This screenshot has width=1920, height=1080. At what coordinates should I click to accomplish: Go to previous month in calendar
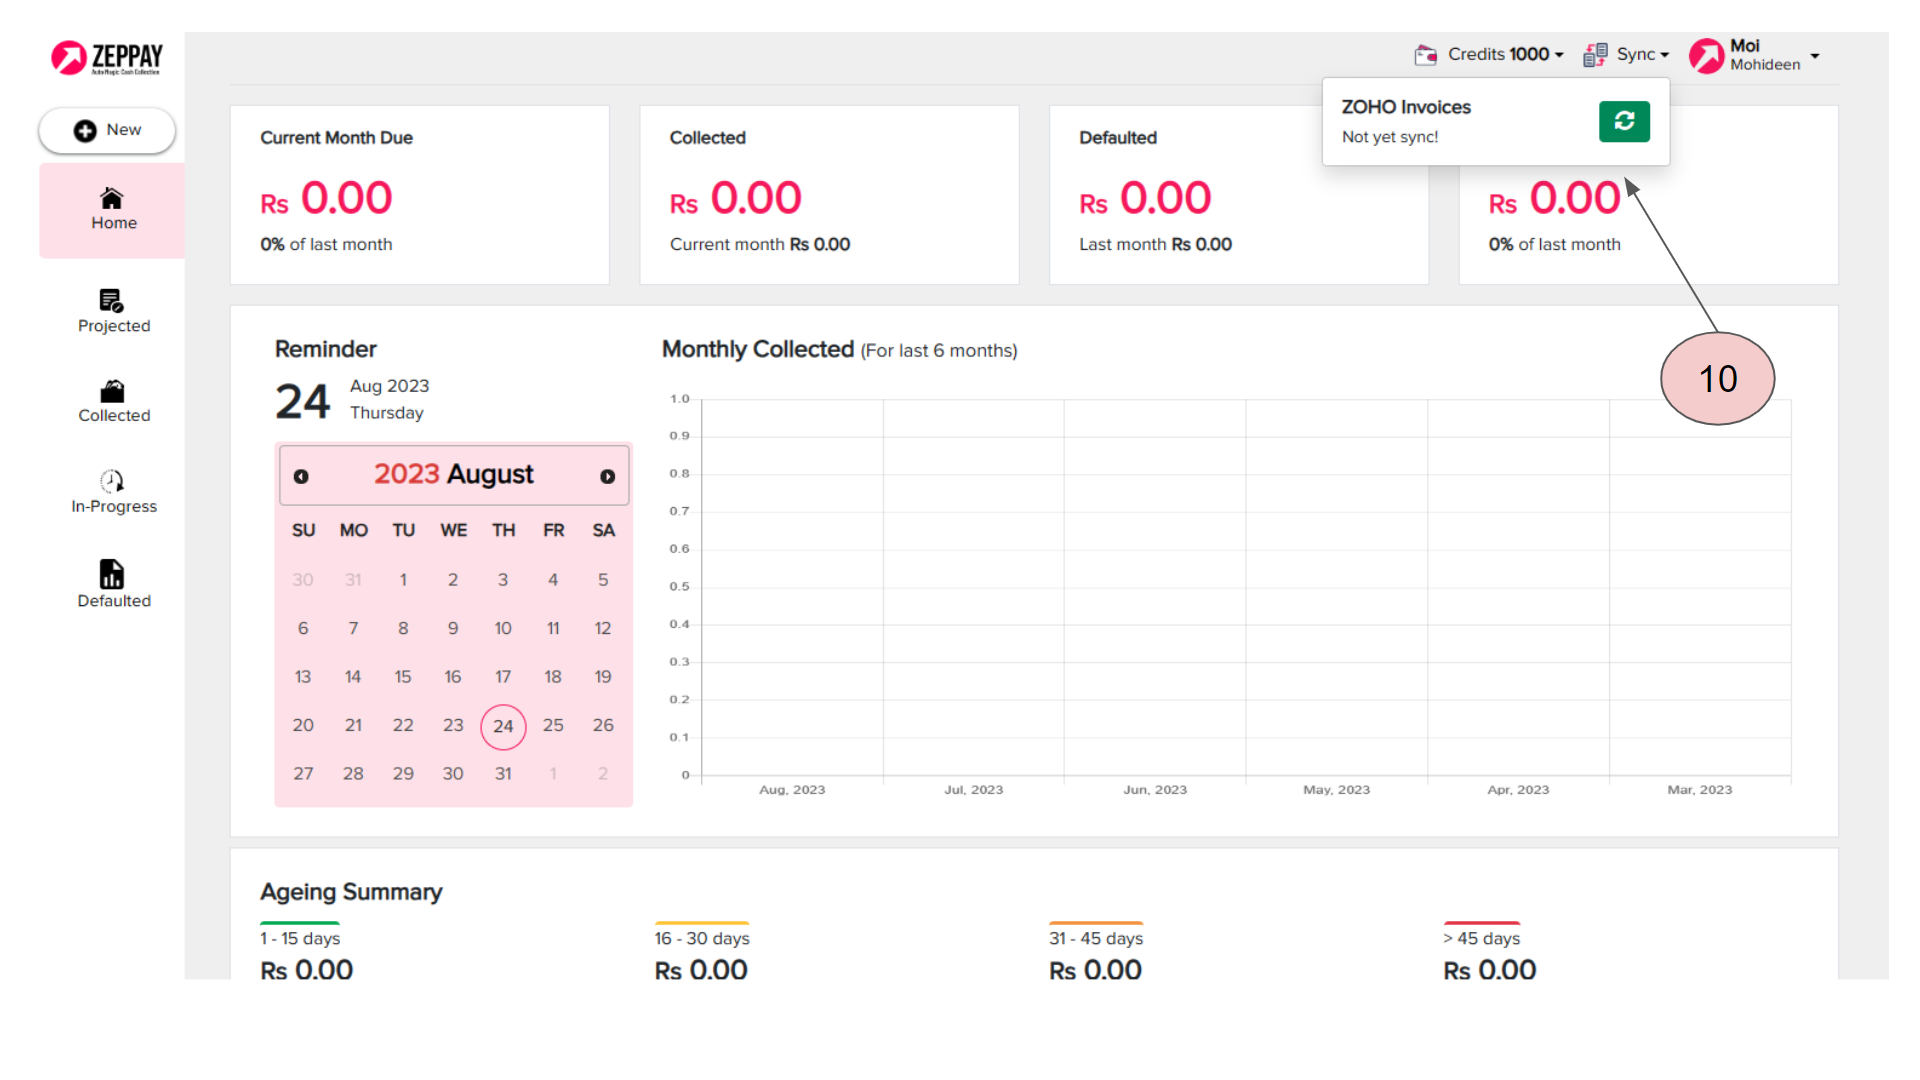[301, 477]
